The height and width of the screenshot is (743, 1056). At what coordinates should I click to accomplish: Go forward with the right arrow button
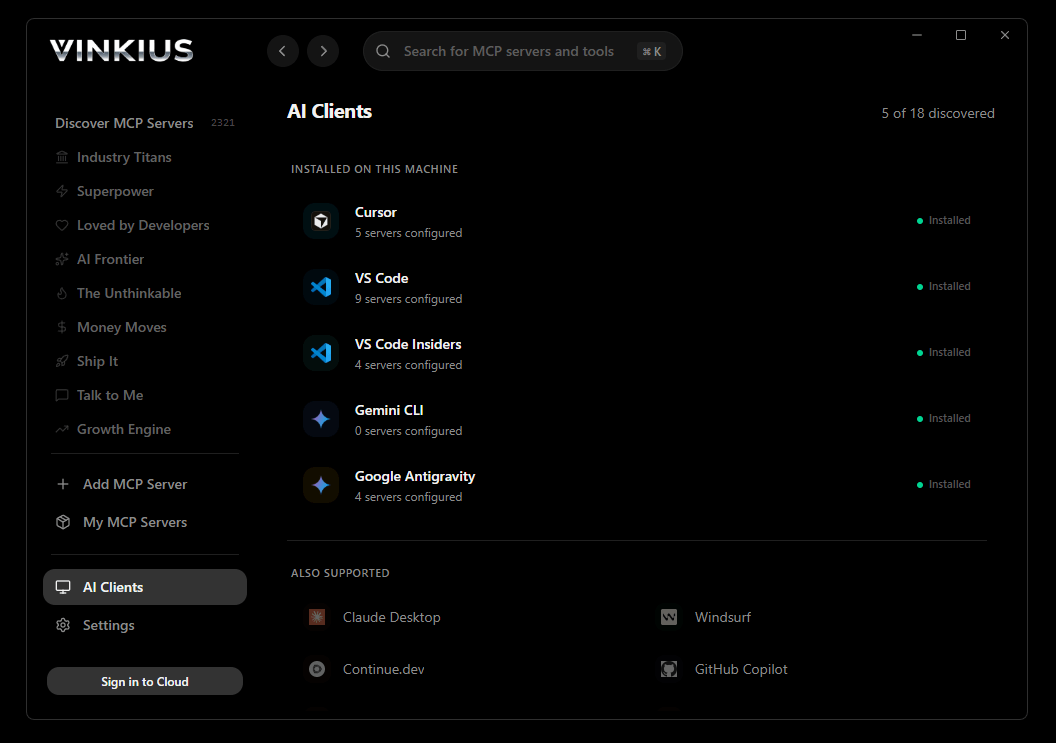[323, 51]
